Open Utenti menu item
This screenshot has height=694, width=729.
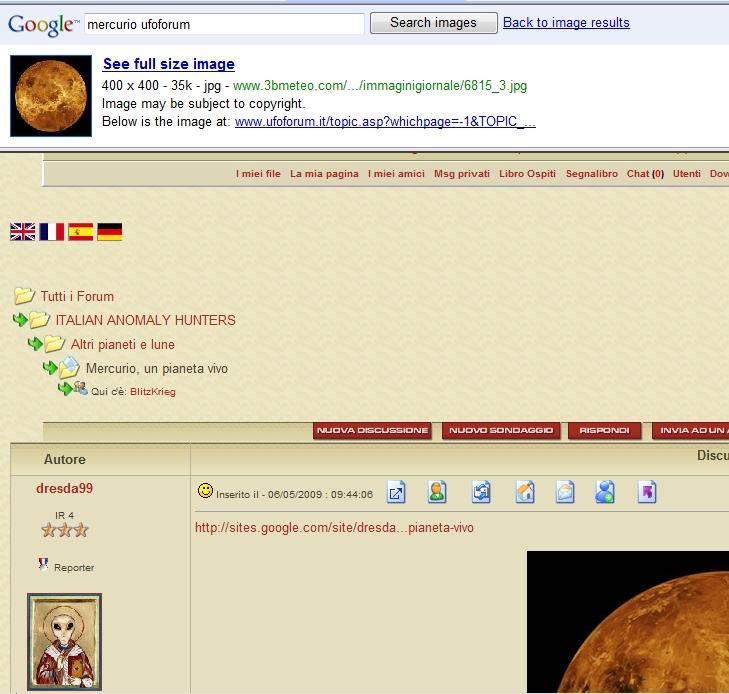pyautogui.click(x=686, y=174)
